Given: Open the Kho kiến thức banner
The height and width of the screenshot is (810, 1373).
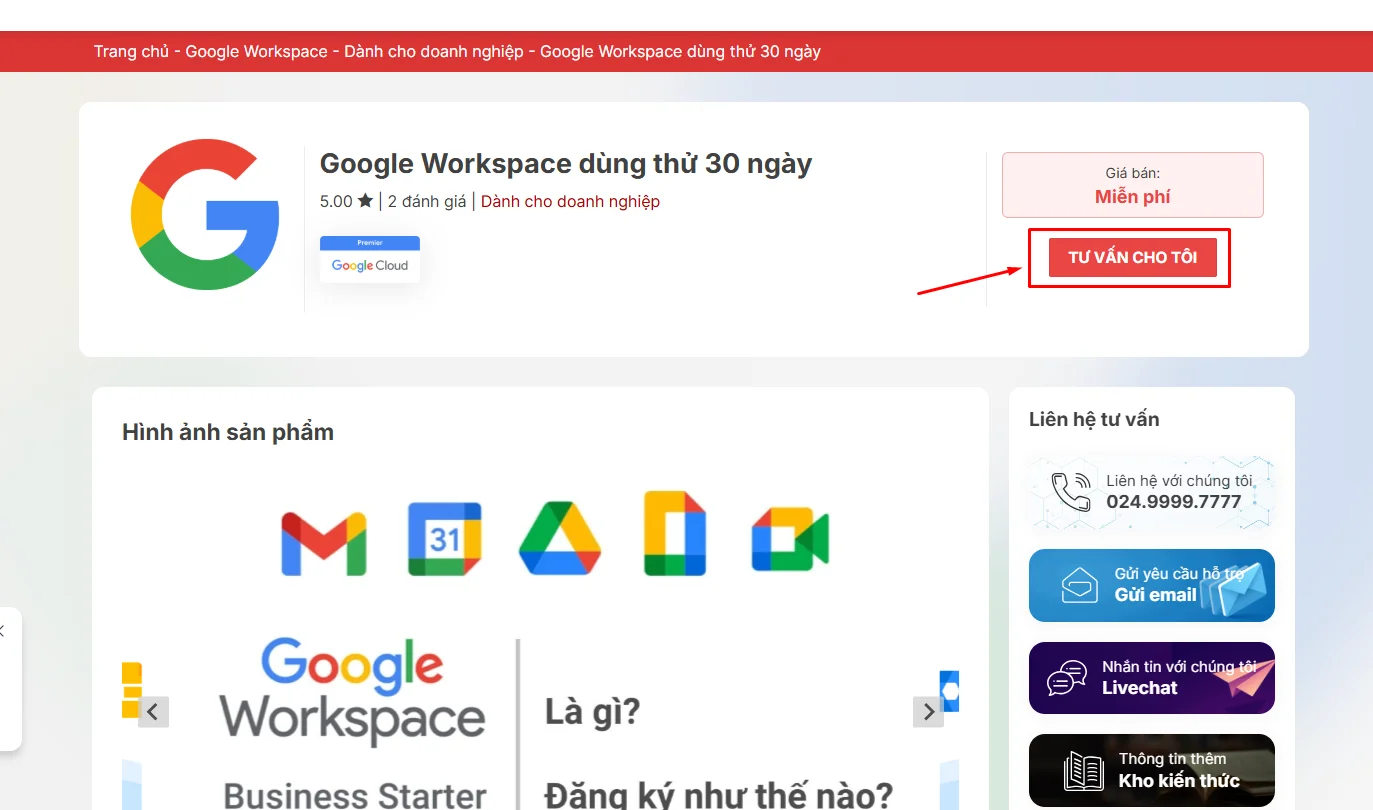Looking at the screenshot, I should 1151,770.
